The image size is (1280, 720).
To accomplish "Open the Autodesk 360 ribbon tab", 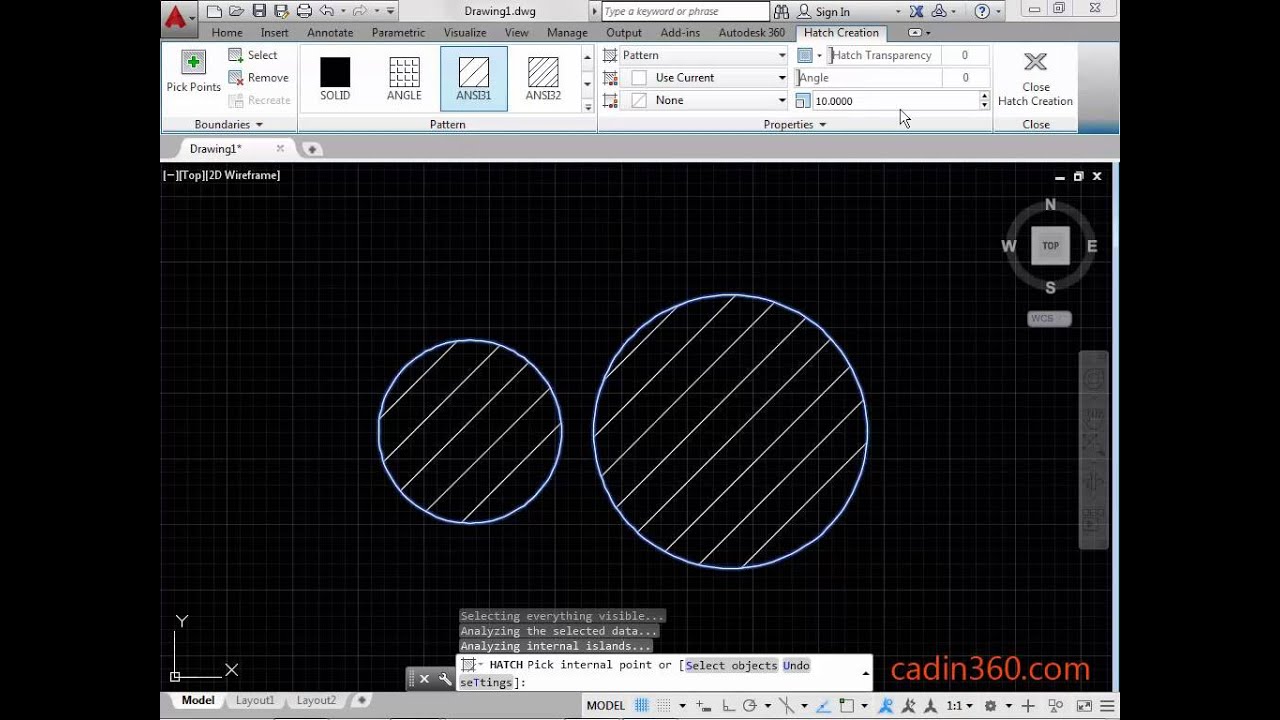I will [x=751, y=33].
